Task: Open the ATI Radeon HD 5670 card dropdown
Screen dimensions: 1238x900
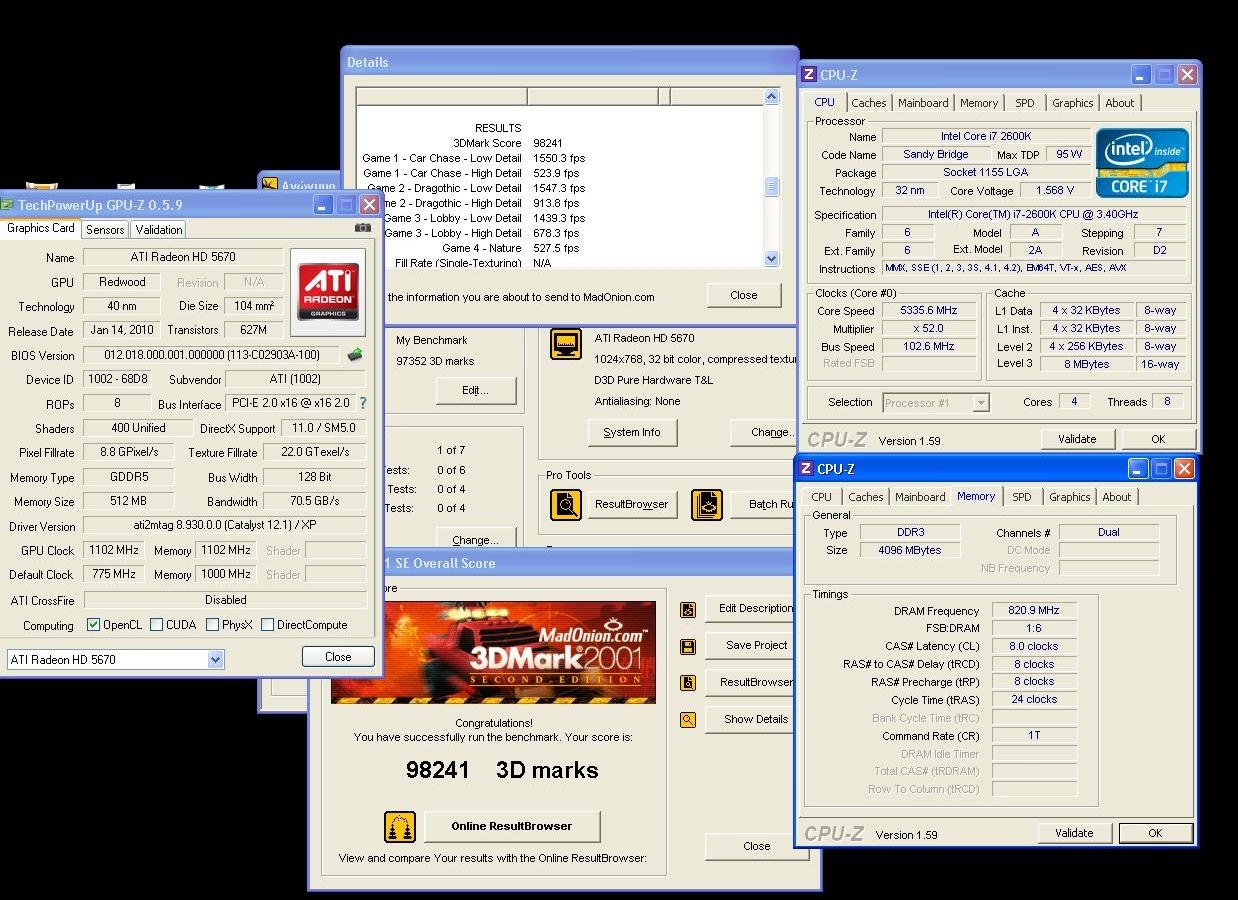Action: 215,660
